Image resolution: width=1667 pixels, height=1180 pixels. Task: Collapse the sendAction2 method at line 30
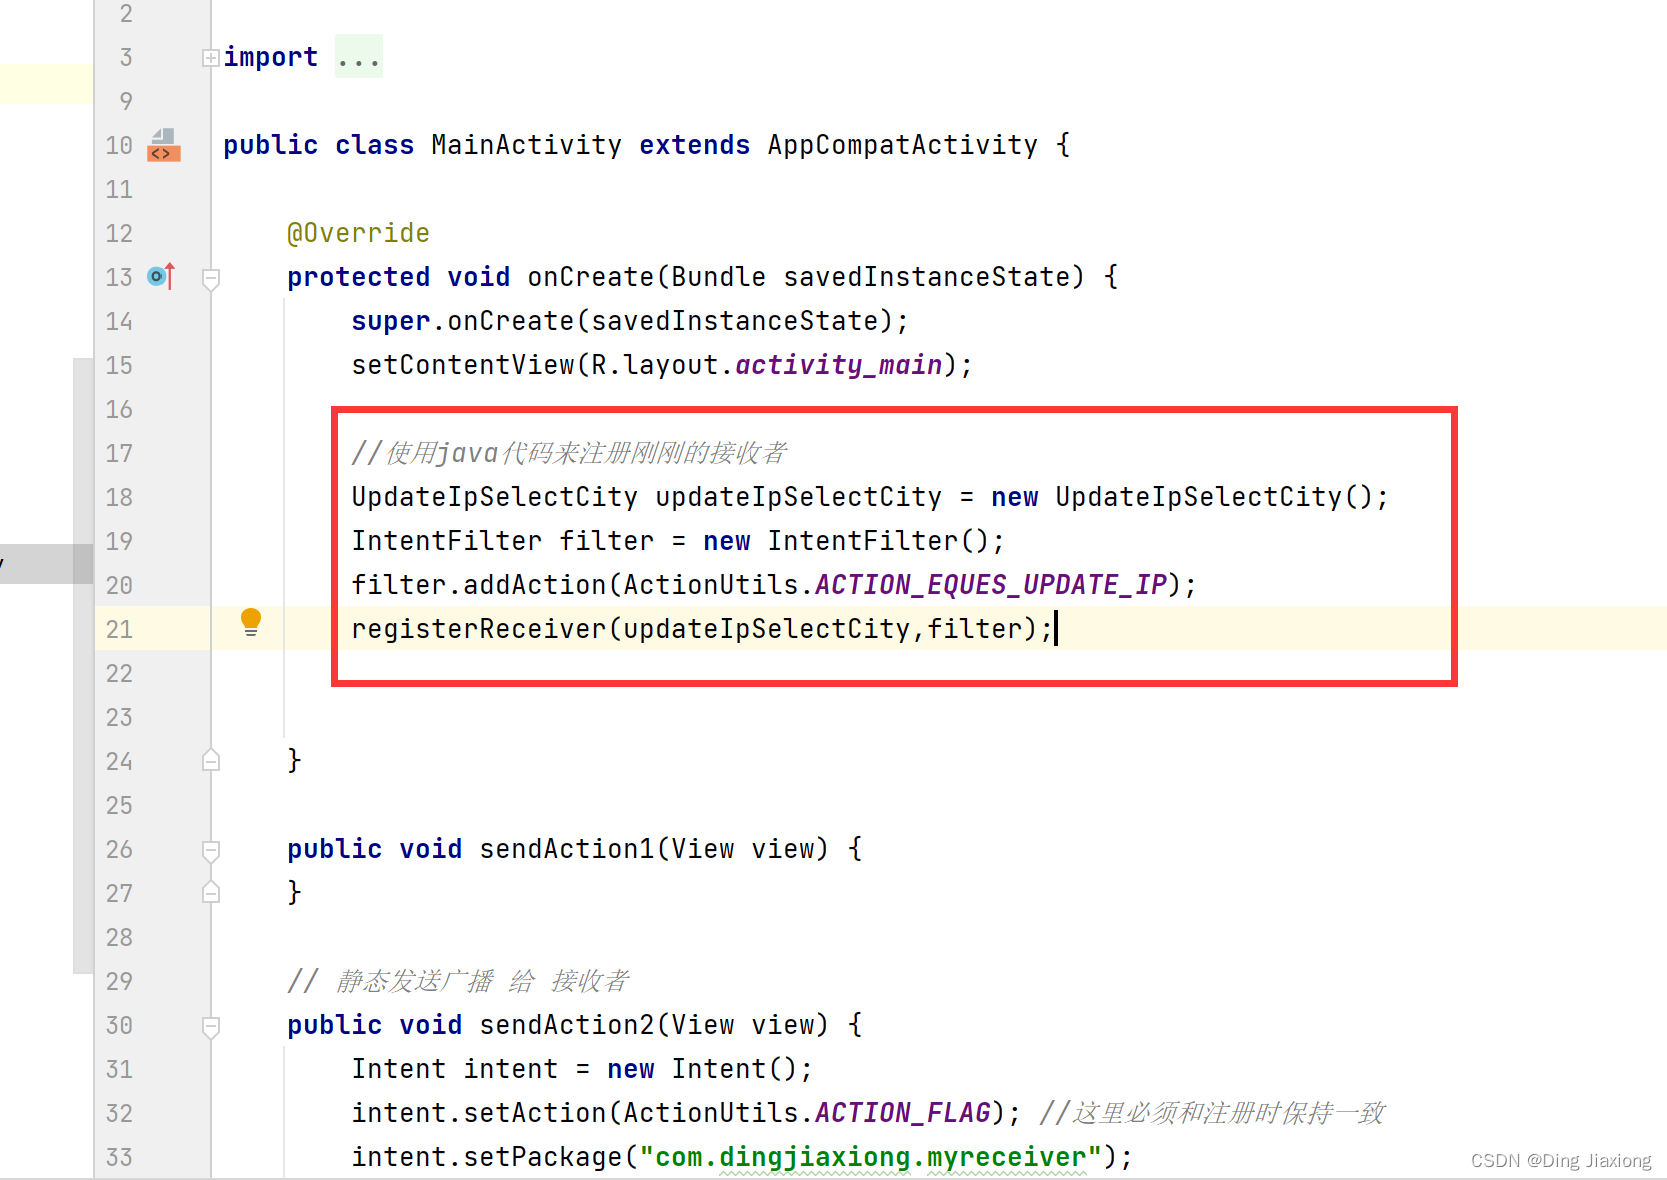click(x=210, y=1026)
